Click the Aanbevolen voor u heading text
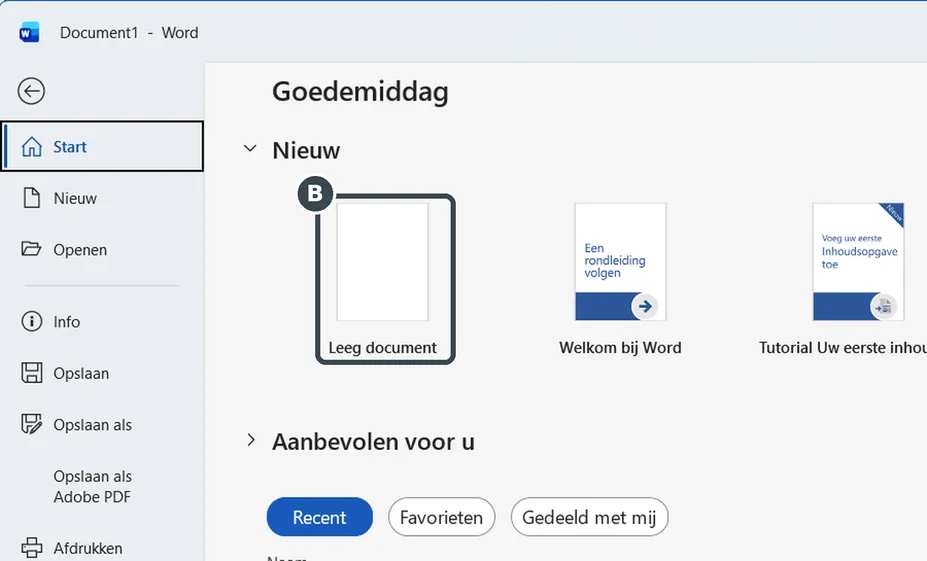Viewport: 927px width, 561px height. point(373,442)
